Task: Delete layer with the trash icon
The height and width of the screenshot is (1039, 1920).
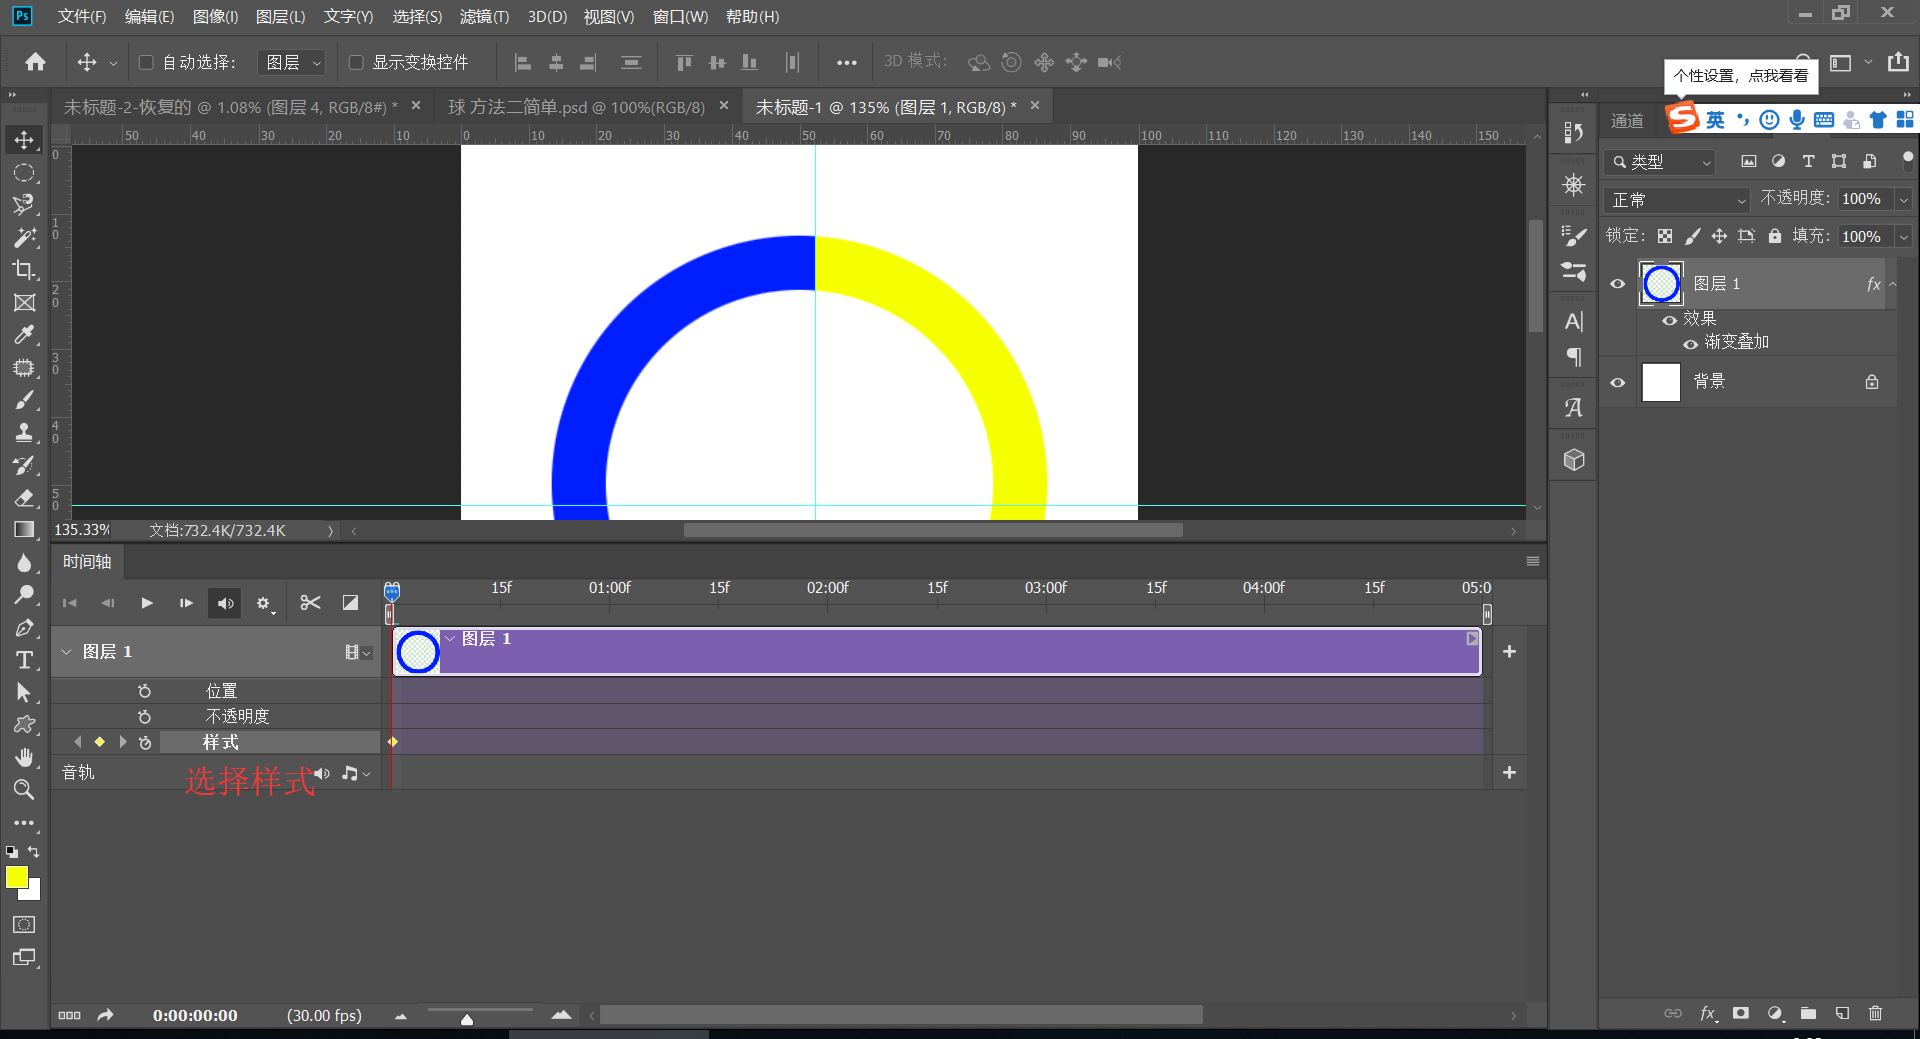Action: click(1875, 1013)
